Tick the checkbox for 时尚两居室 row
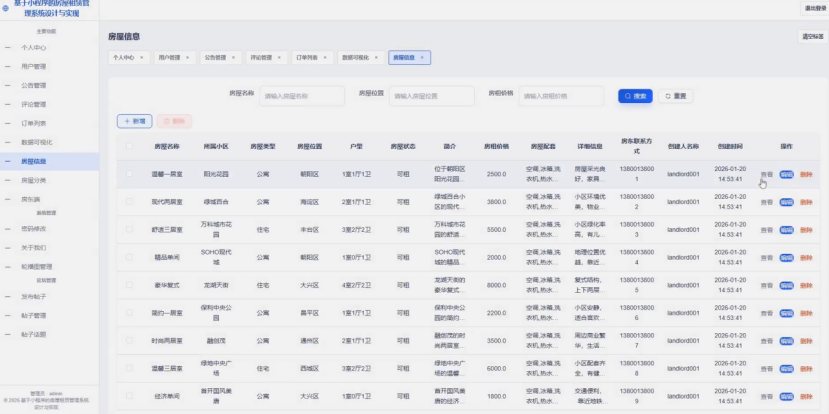This screenshot has width=829, height=414. 130,340
